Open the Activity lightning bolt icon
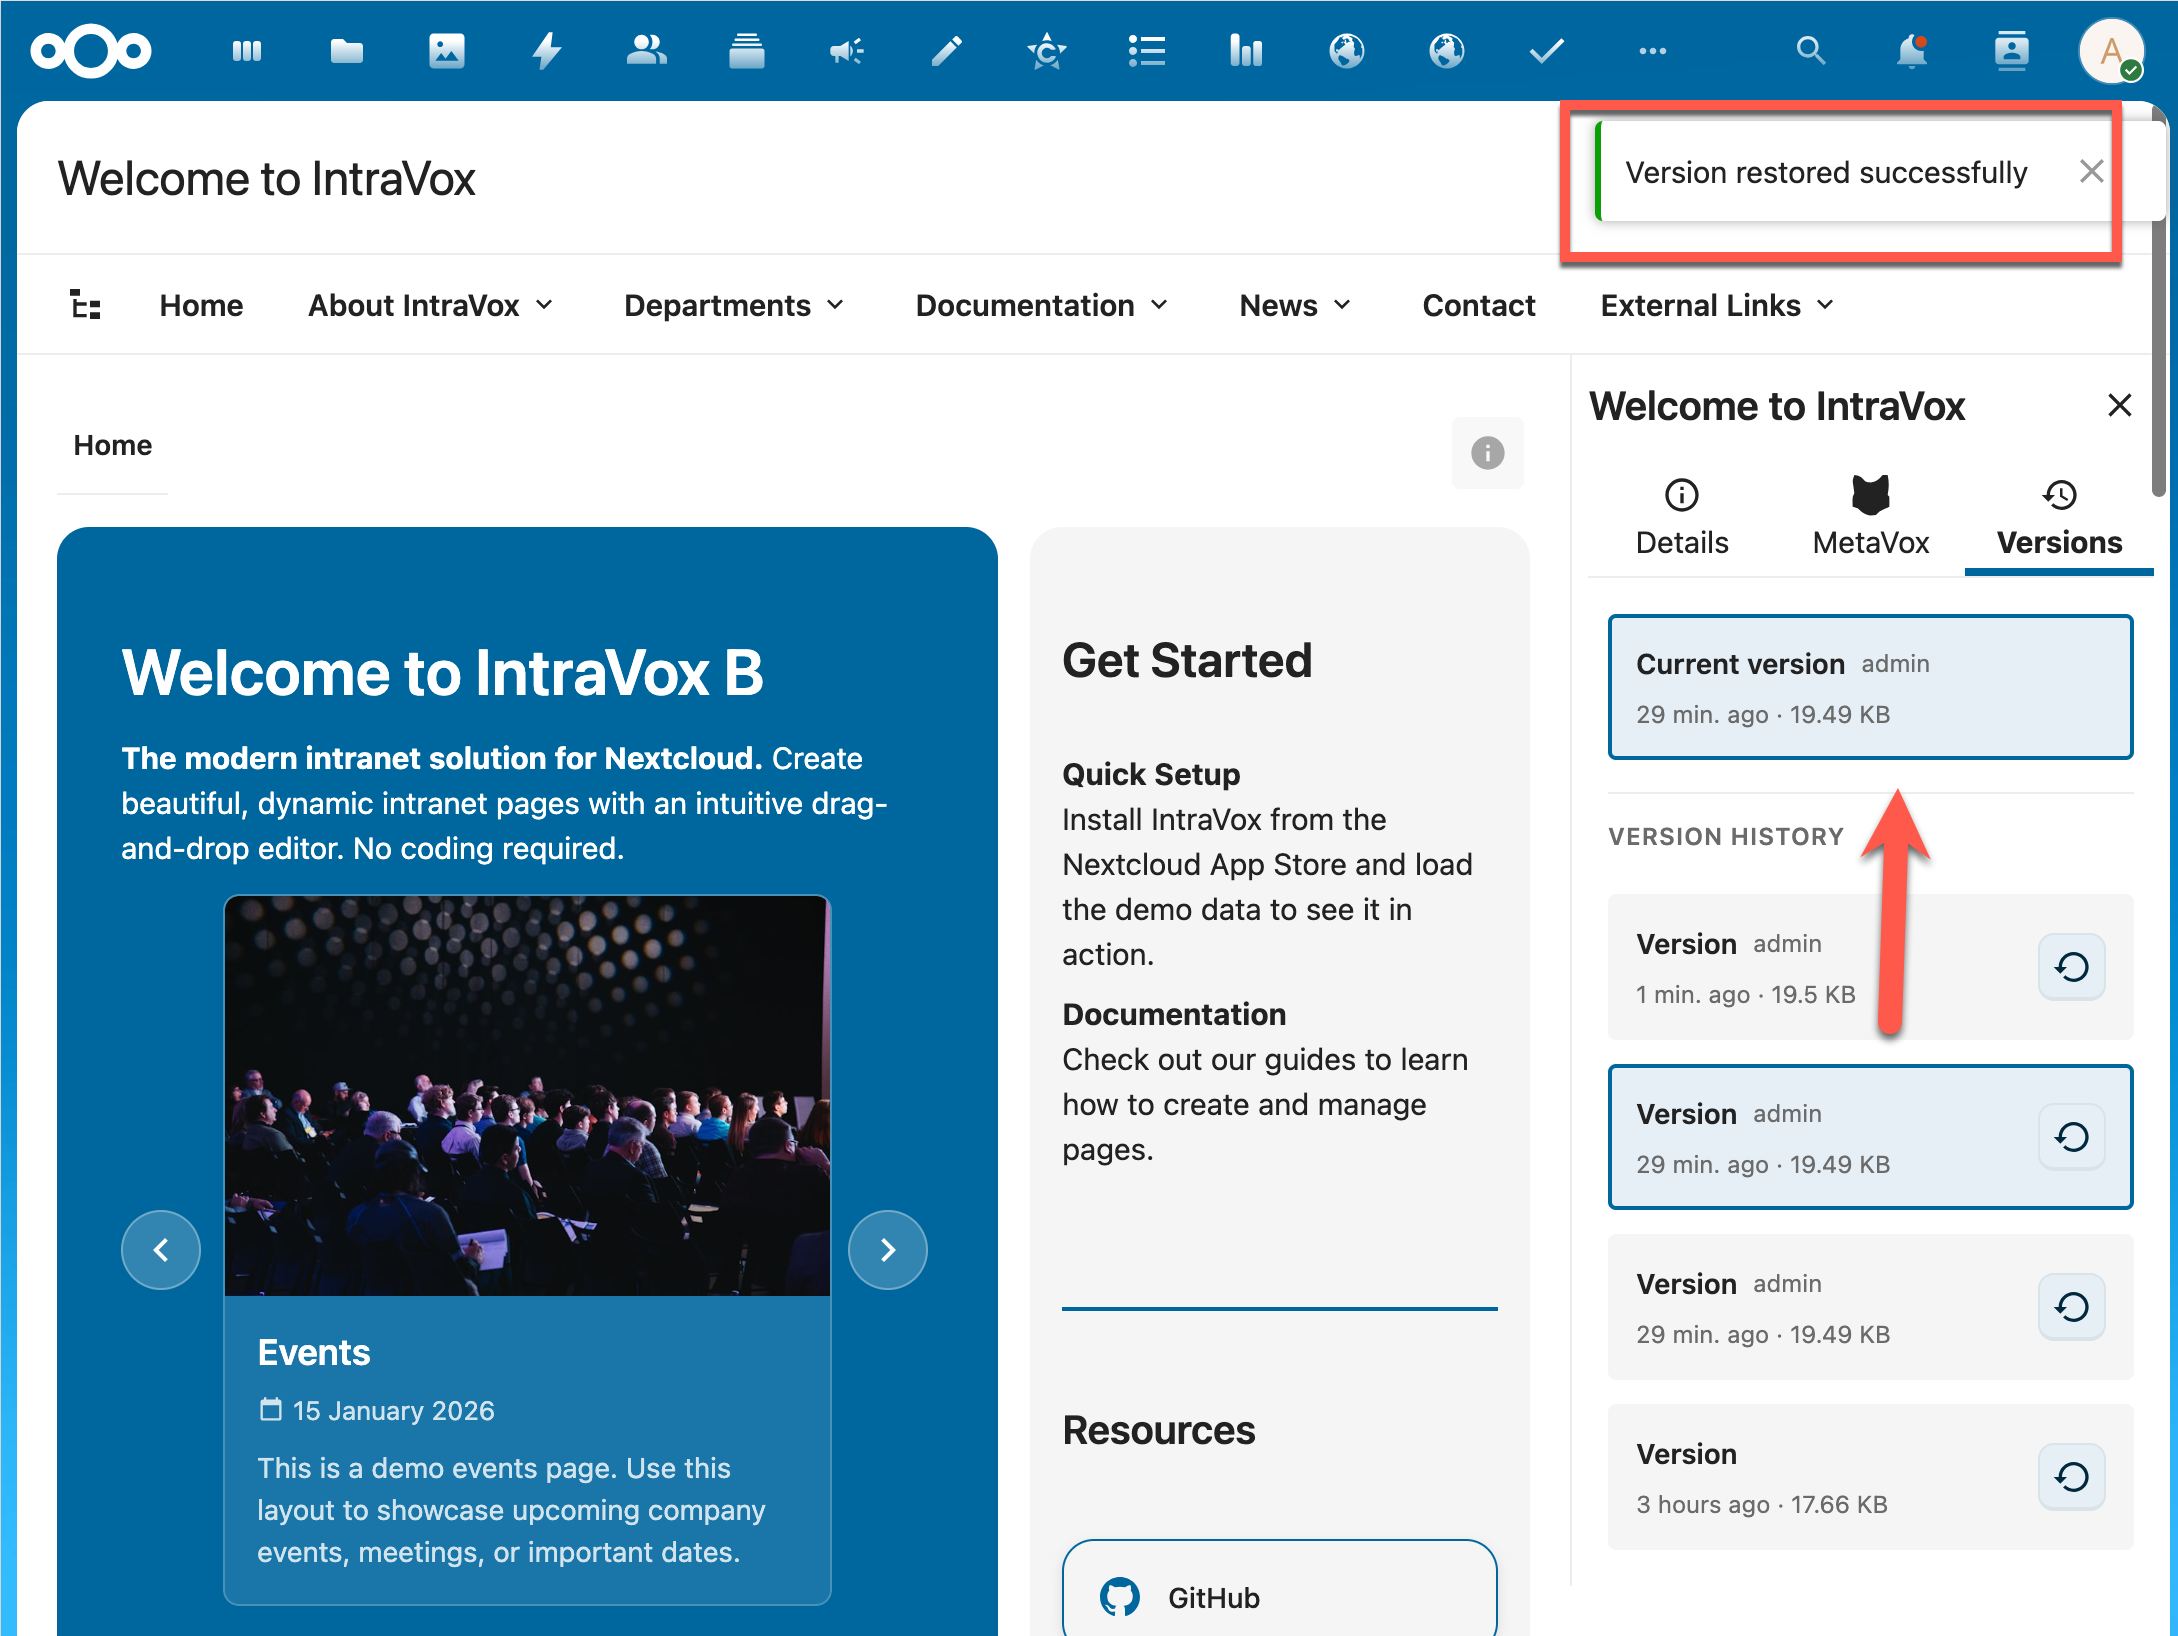The image size is (2178, 1636). pyautogui.click(x=547, y=51)
